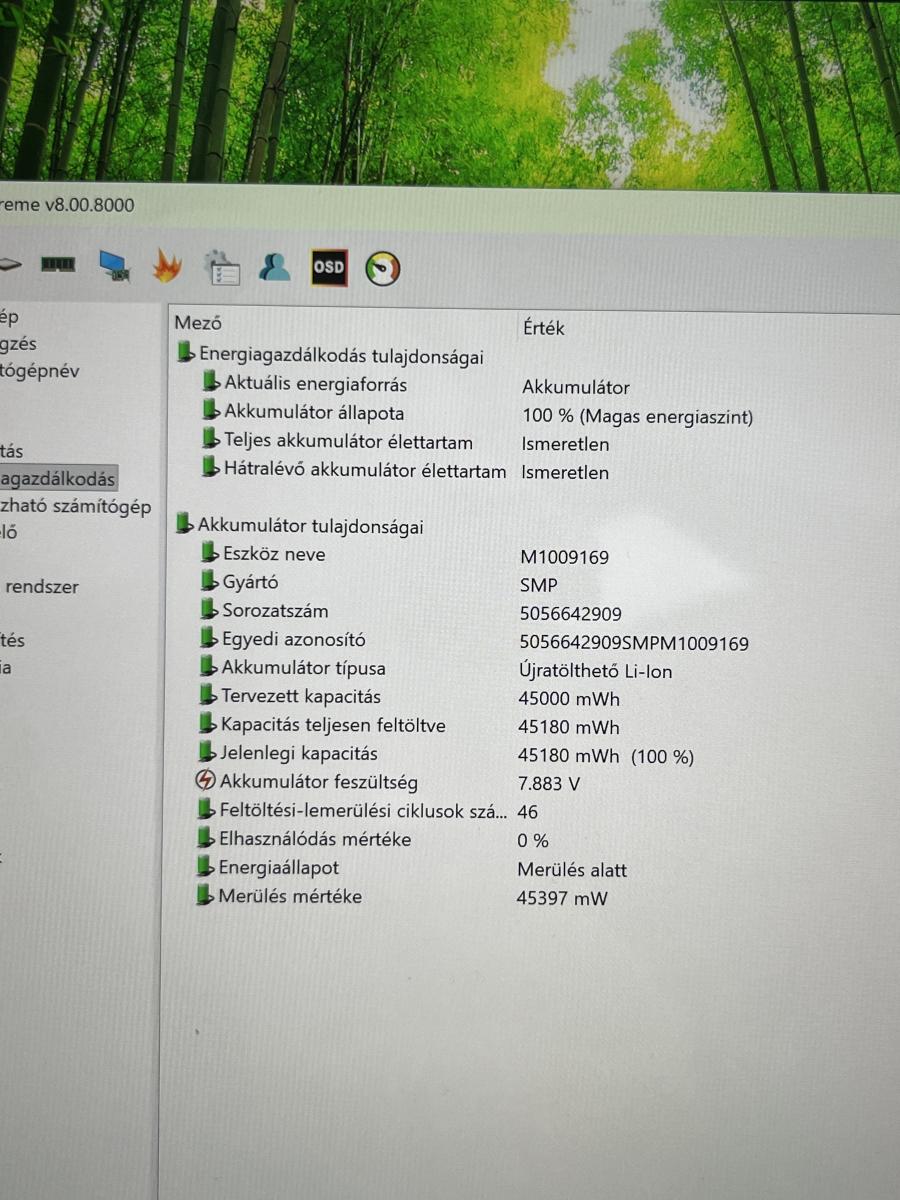Open the OSD panel icon
The image size is (900, 1200).
(329, 268)
